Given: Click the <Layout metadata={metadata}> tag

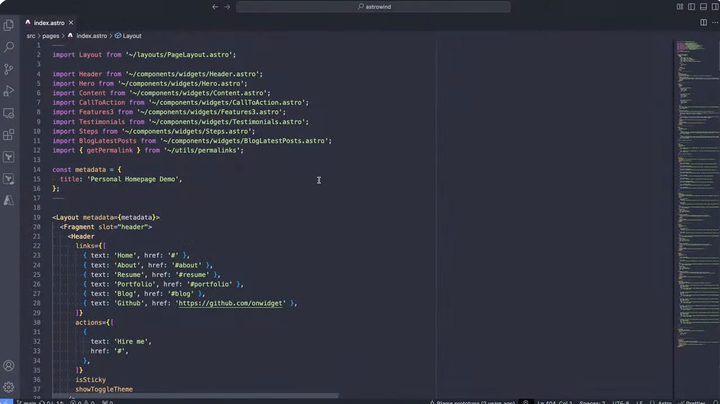Looking at the screenshot, I should (x=106, y=218).
